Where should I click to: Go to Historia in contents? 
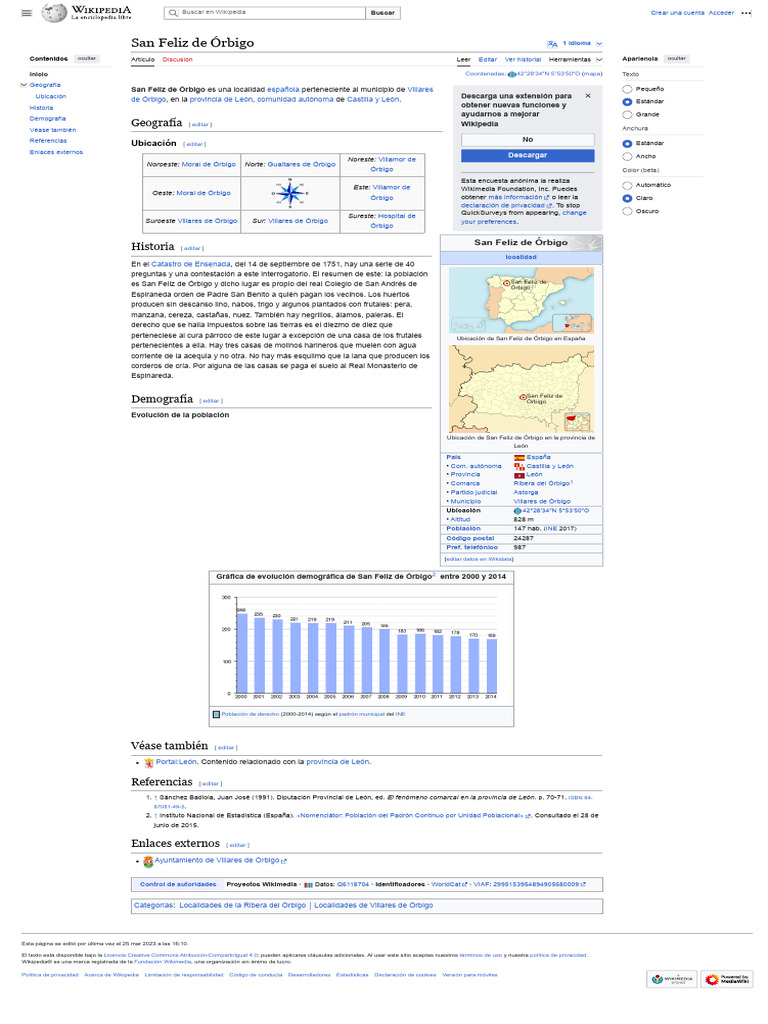pyautogui.click(x=41, y=108)
